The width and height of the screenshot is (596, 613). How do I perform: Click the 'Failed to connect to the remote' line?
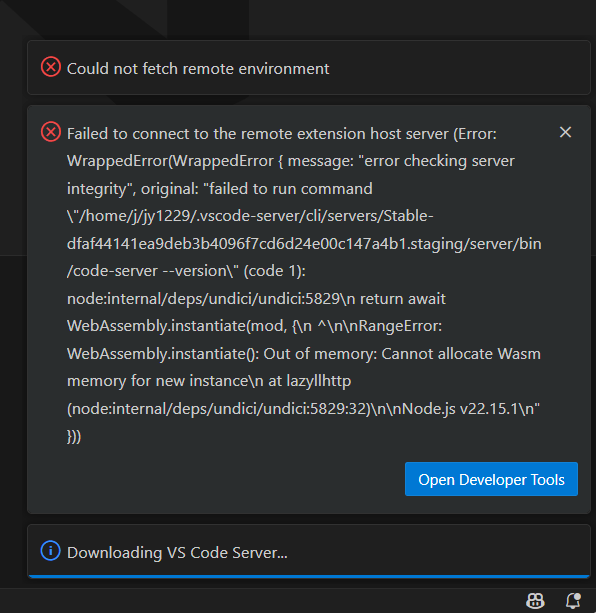(x=282, y=134)
